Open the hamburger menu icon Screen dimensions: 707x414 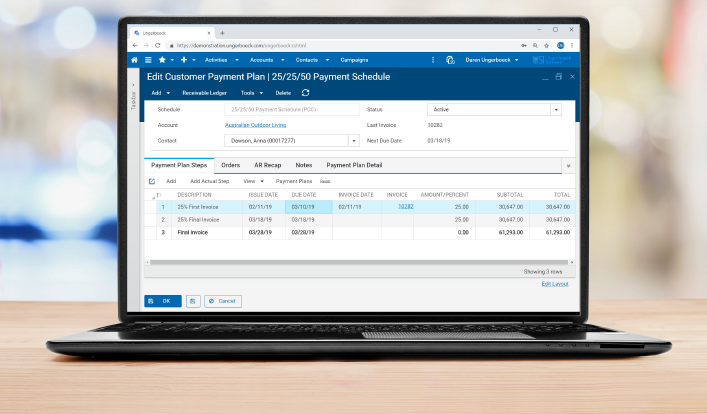(x=148, y=60)
